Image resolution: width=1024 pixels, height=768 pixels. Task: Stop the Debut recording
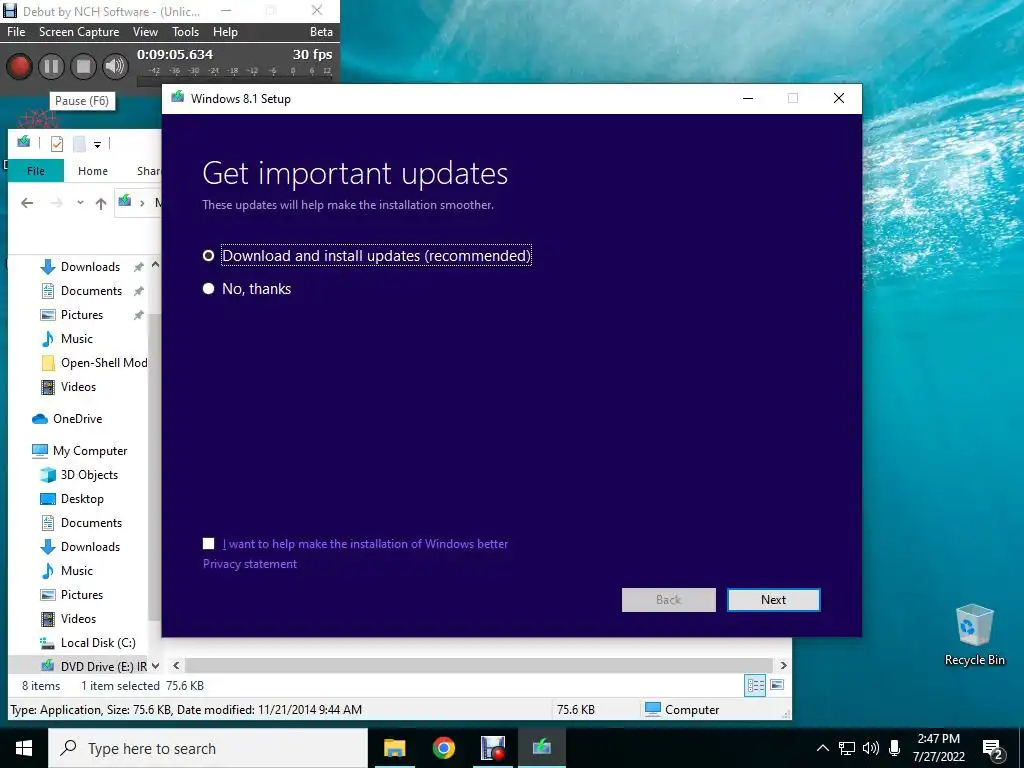pos(83,67)
